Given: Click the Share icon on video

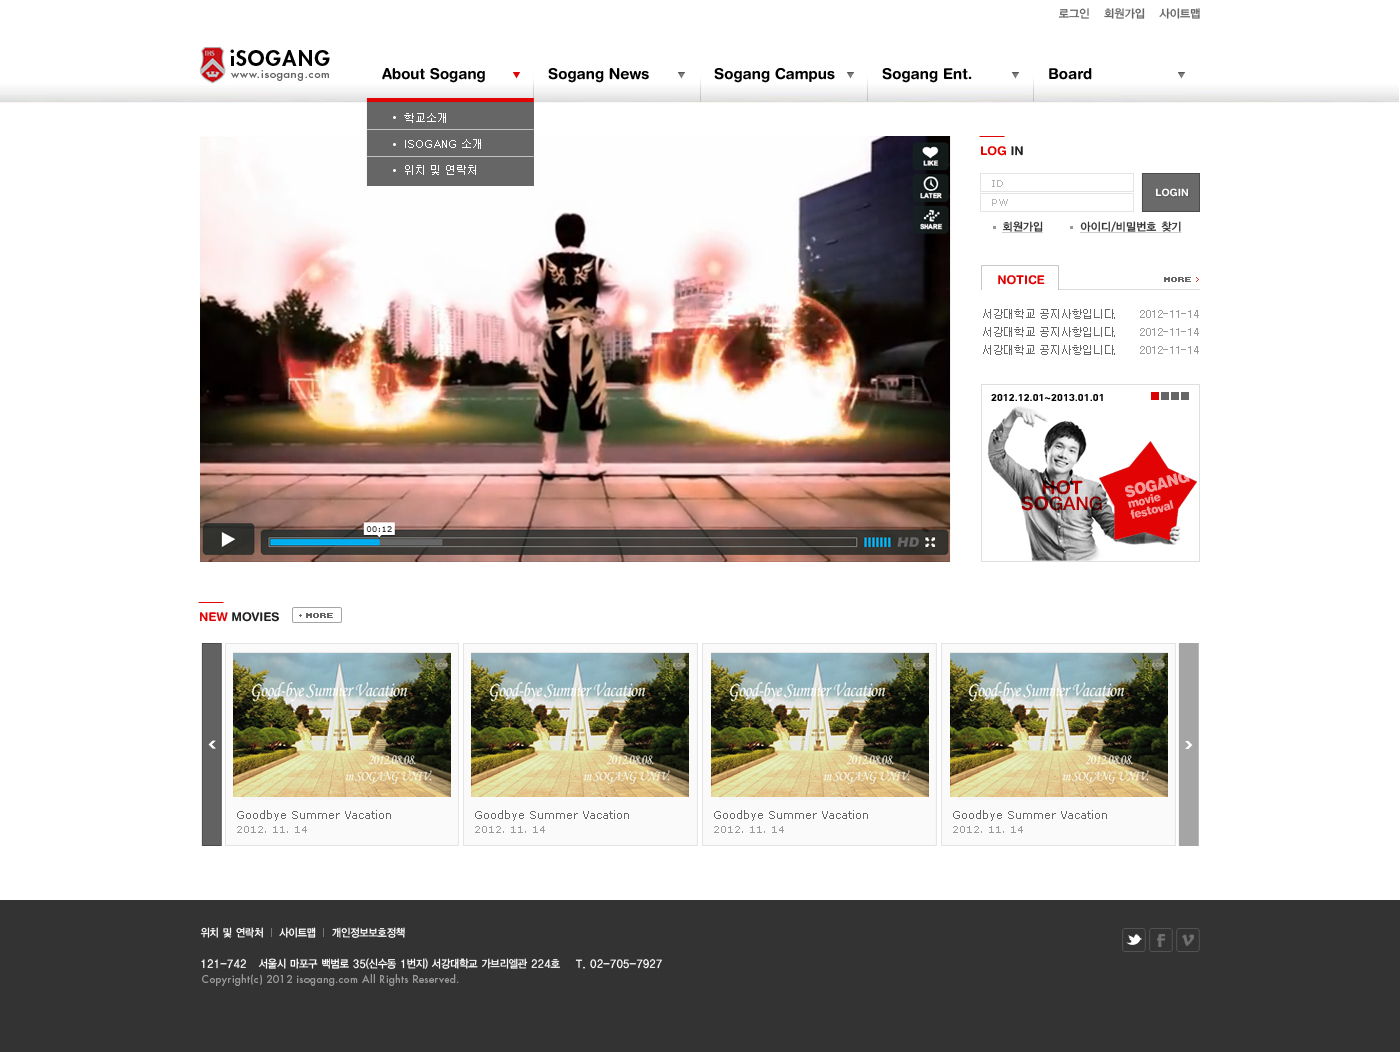Looking at the screenshot, I should coord(930,218).
